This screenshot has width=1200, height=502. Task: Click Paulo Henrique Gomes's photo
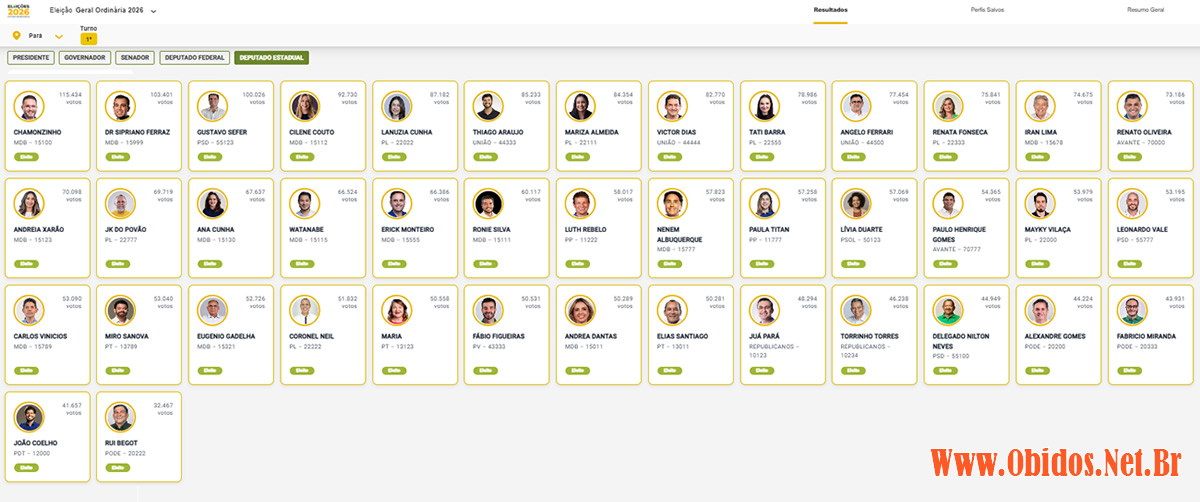coord(948,203)
